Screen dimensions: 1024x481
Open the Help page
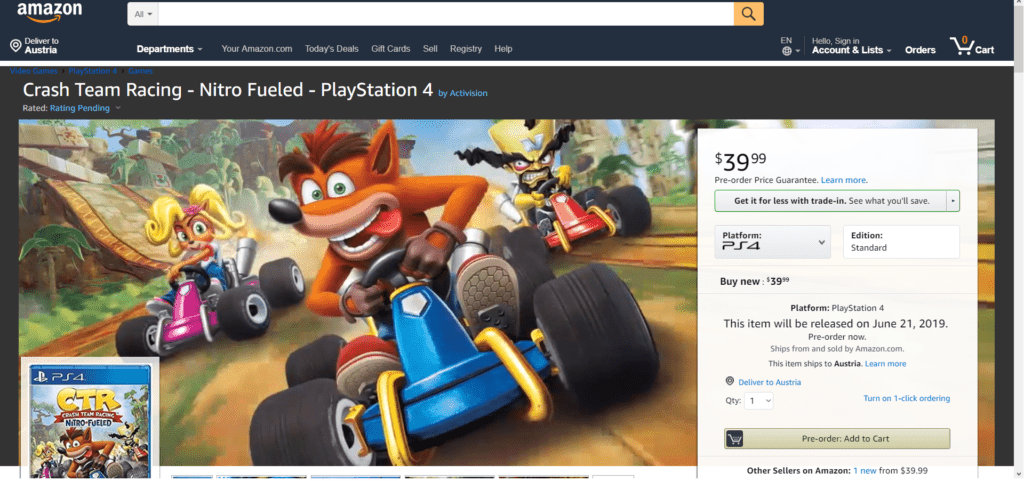pos(503,49)
